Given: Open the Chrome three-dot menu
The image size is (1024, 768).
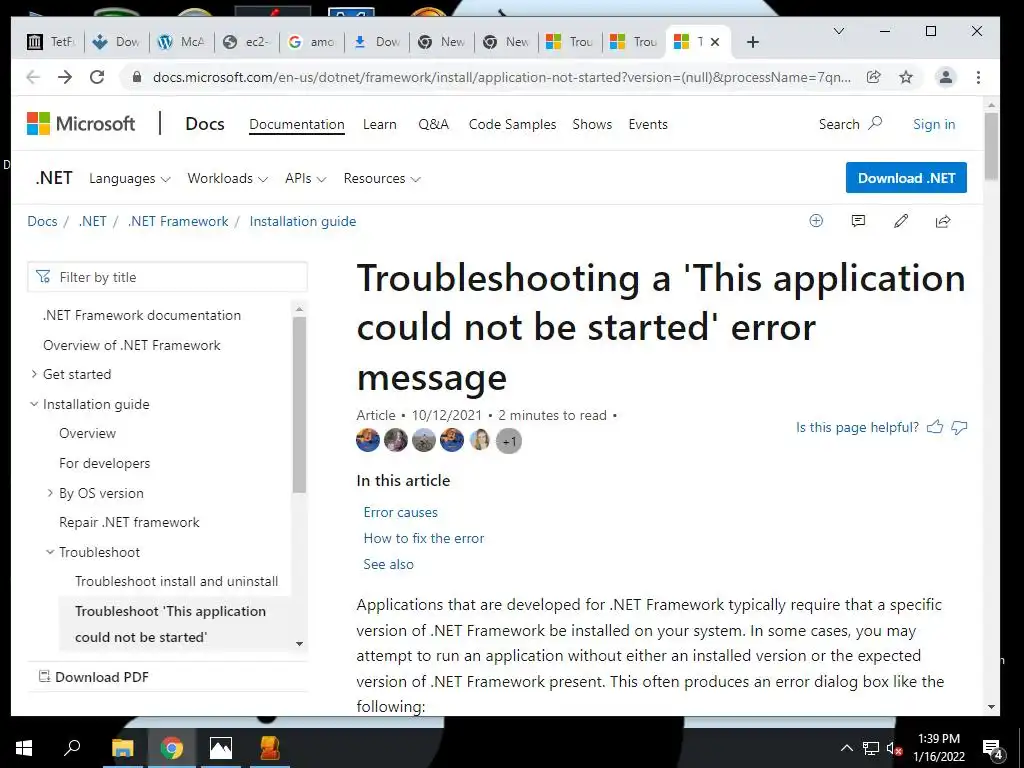Looking at the screenshot, I should click(978, 77).
